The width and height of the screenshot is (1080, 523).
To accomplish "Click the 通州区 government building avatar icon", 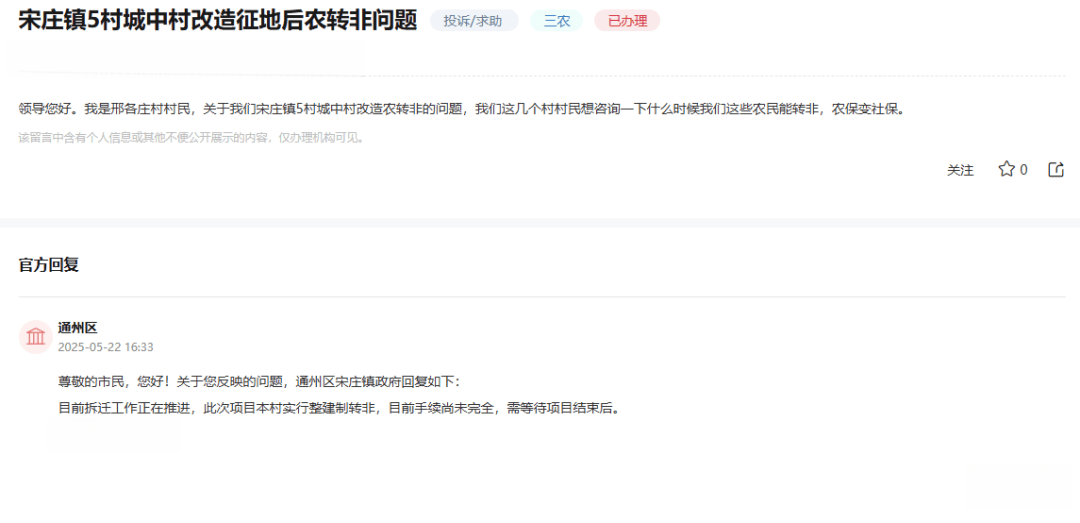I will (x=36, y=337).
